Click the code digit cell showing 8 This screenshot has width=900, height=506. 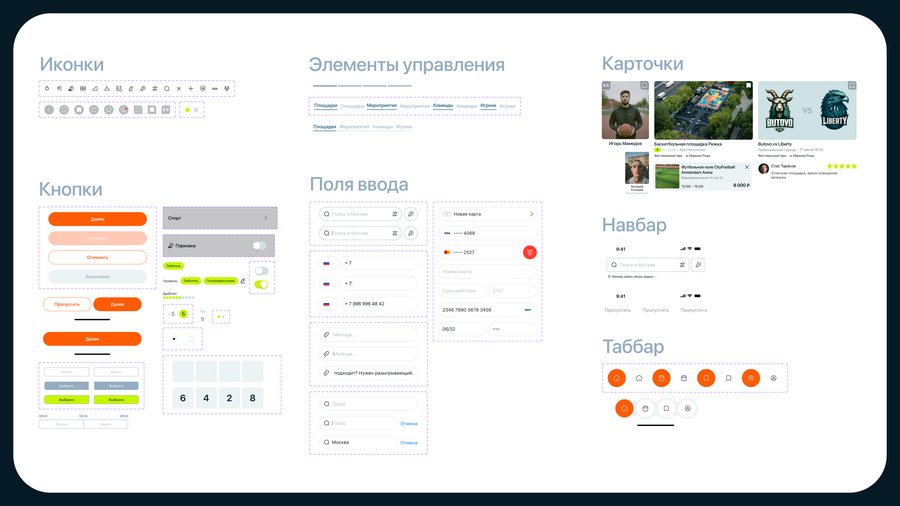click(253, 398)
